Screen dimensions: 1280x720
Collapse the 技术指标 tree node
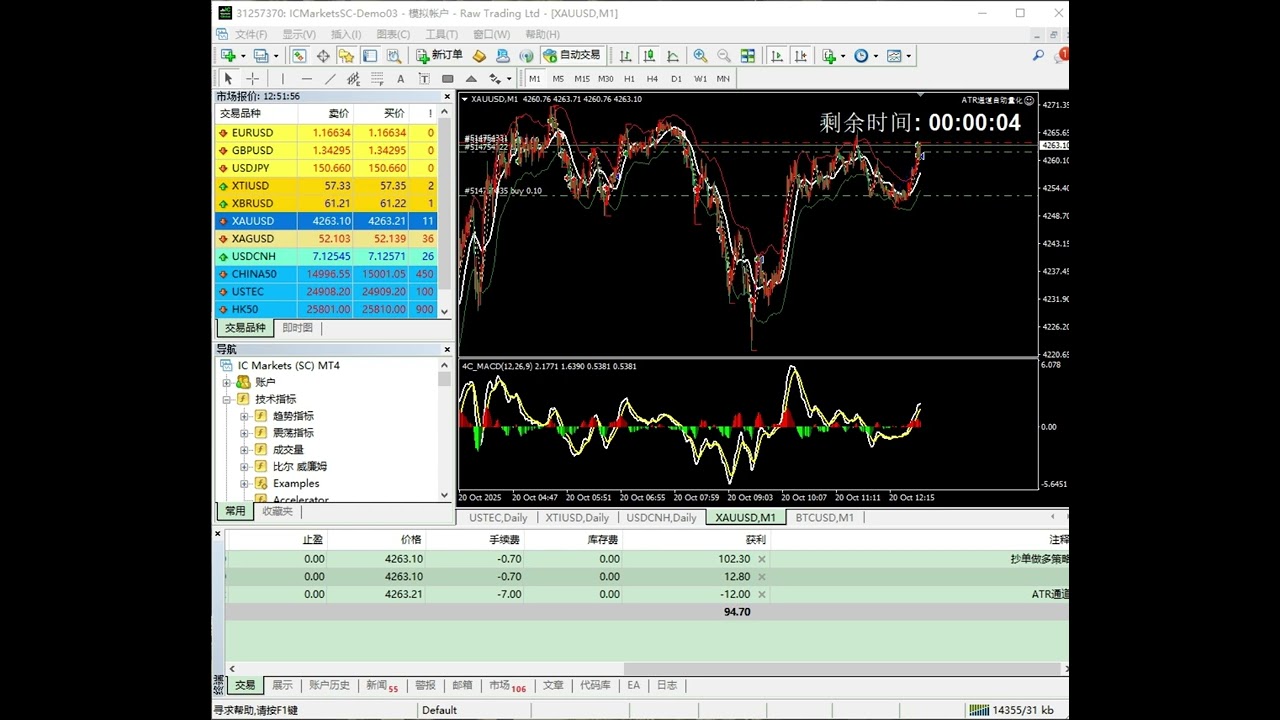point(227,399)
